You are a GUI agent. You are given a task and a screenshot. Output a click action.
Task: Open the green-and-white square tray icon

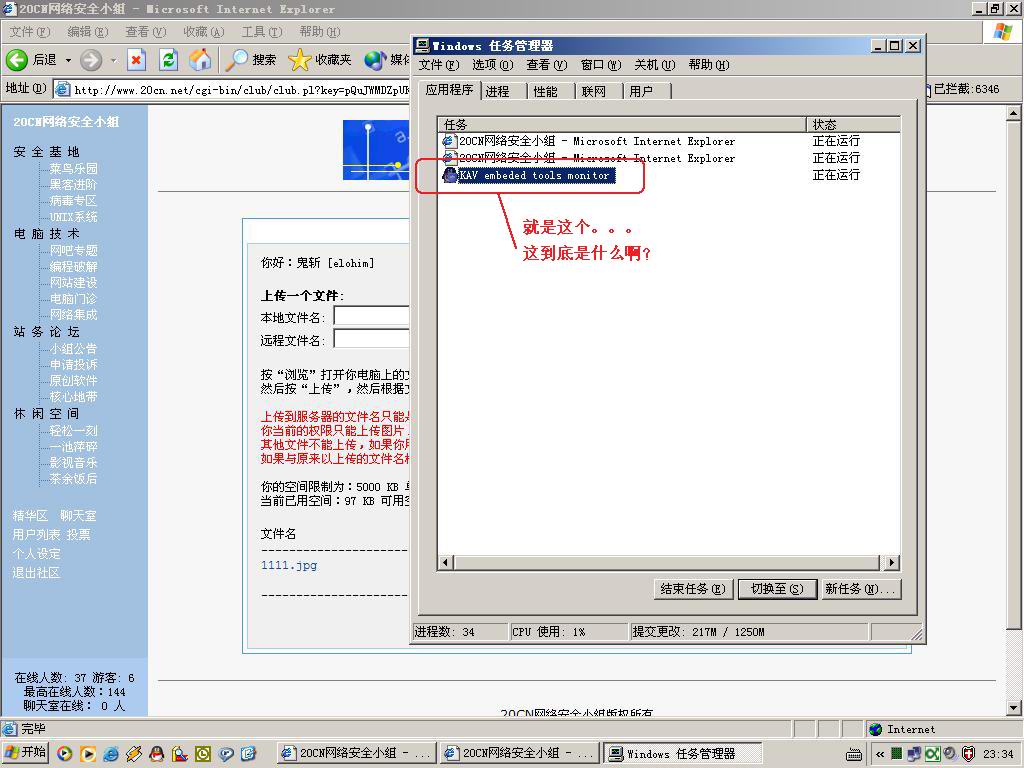click(x=932, y=754)
